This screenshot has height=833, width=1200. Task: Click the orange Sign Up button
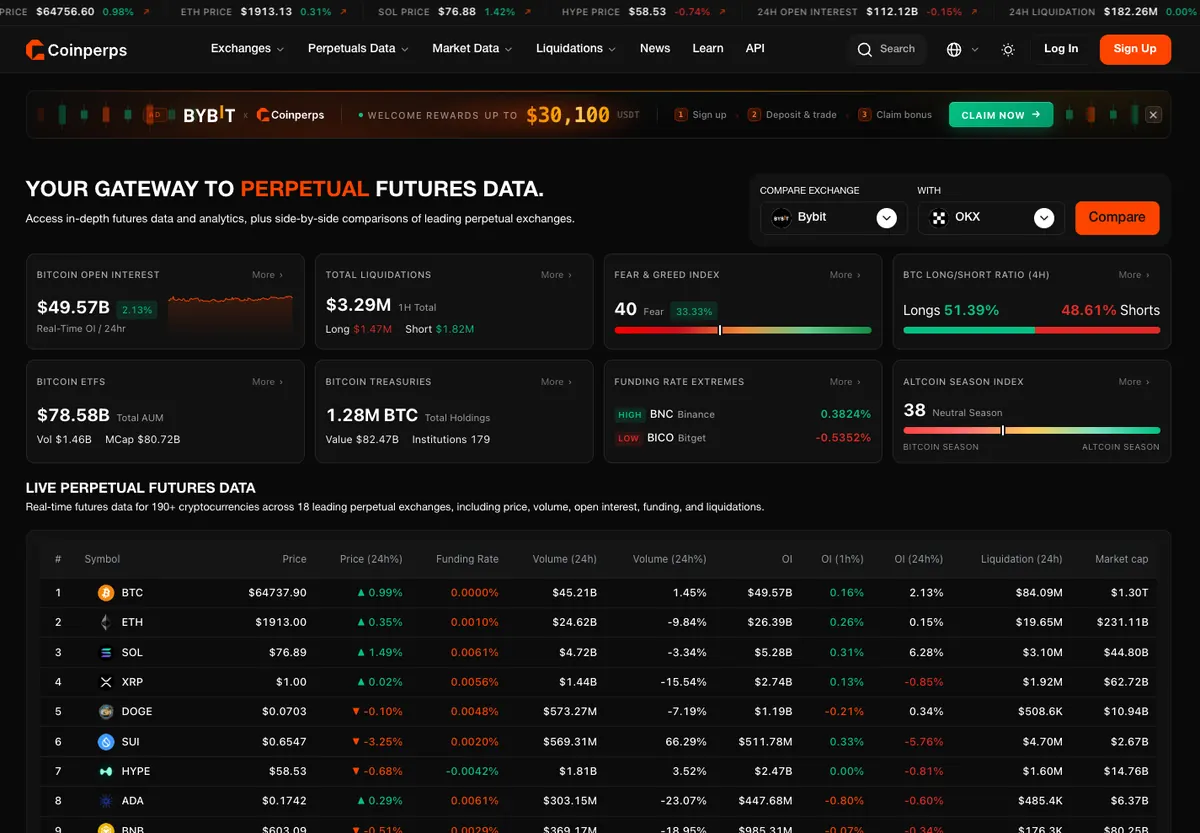coord(1135,49)
